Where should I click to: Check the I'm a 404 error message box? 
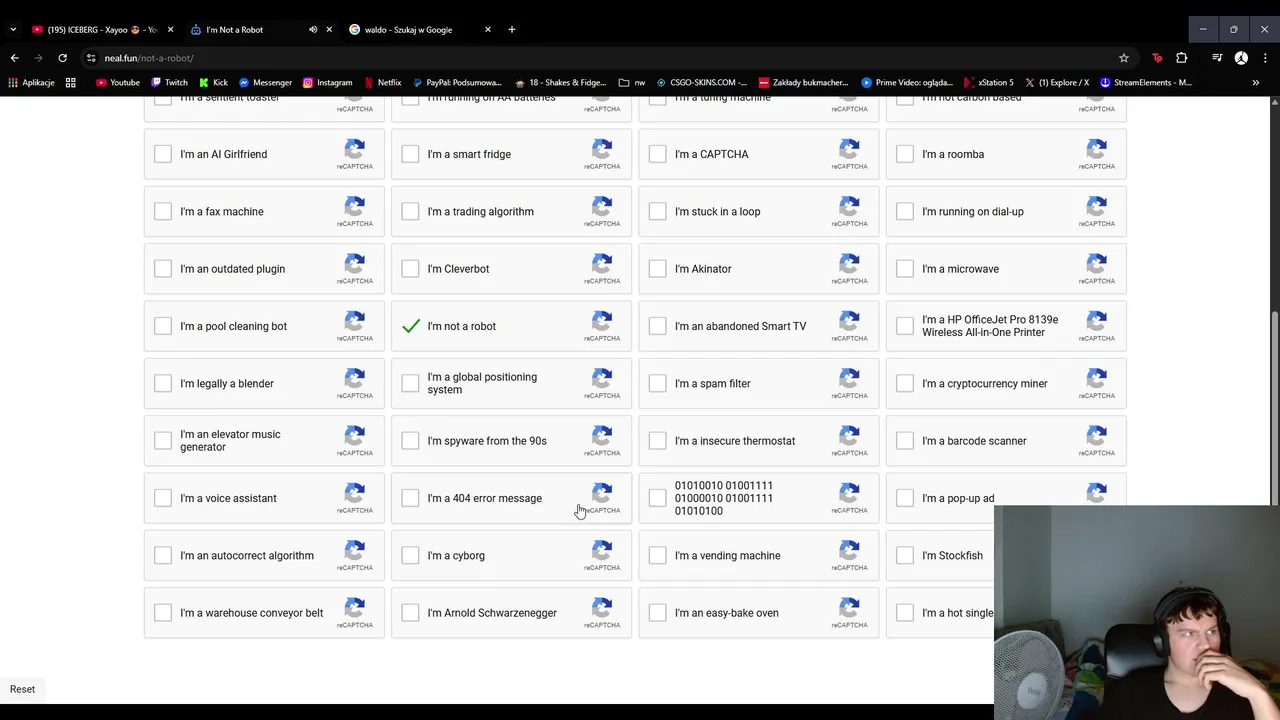click(410, 498)
